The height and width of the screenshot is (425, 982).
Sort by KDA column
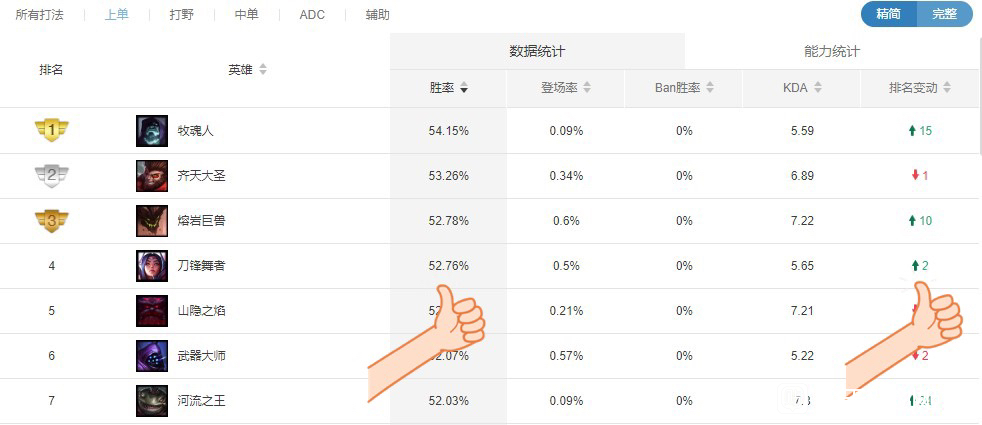(802, 88)
